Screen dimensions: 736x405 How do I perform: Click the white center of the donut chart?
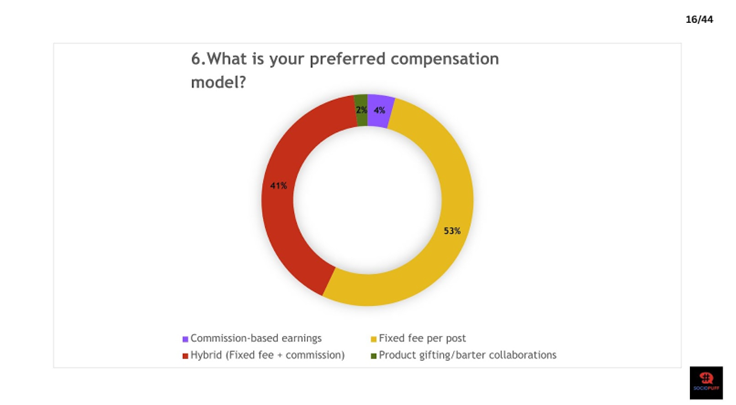coord(368,200)
